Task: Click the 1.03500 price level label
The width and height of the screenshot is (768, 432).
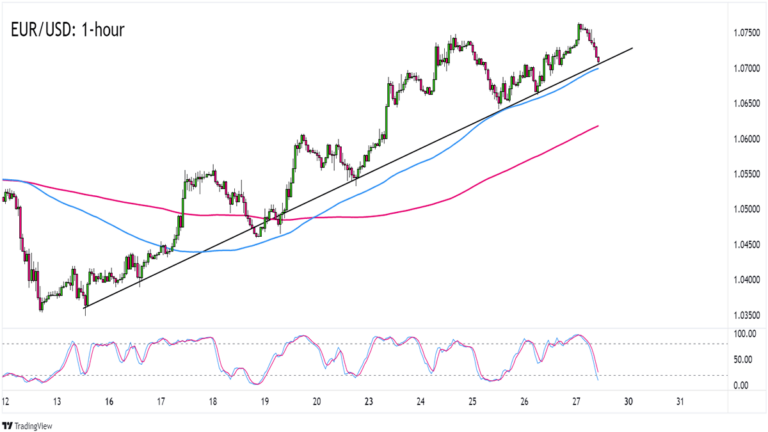Action: pyautogui.click(x=746, y=315)
